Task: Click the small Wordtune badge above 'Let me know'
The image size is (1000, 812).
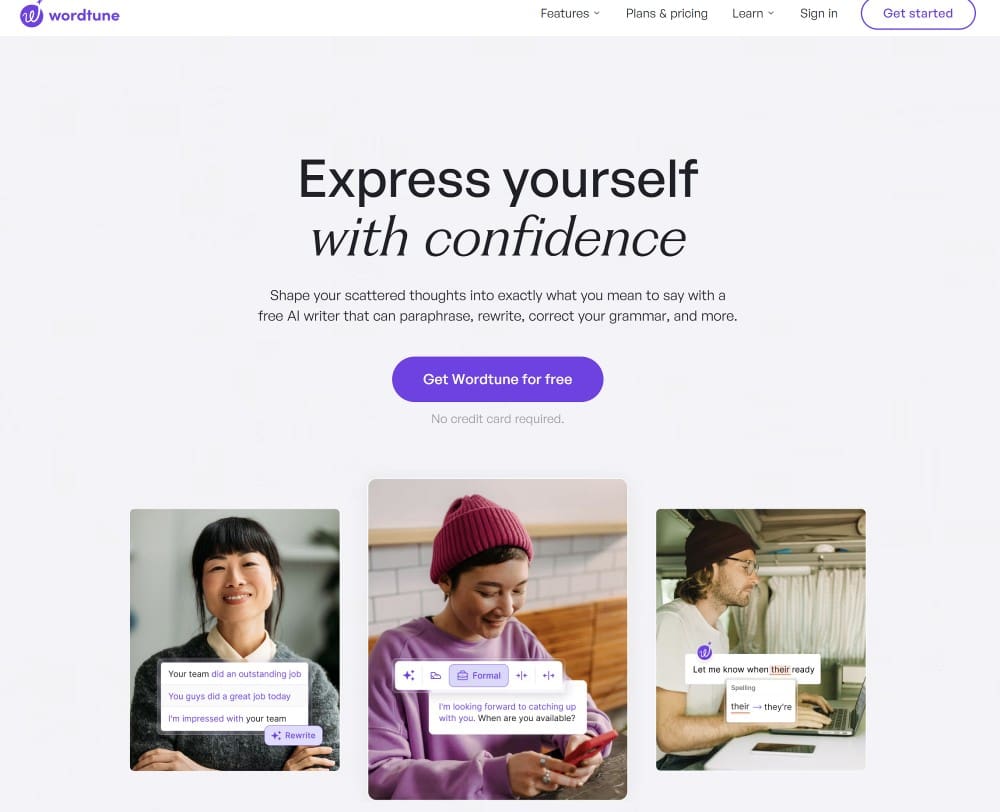Action: (704, 651)
